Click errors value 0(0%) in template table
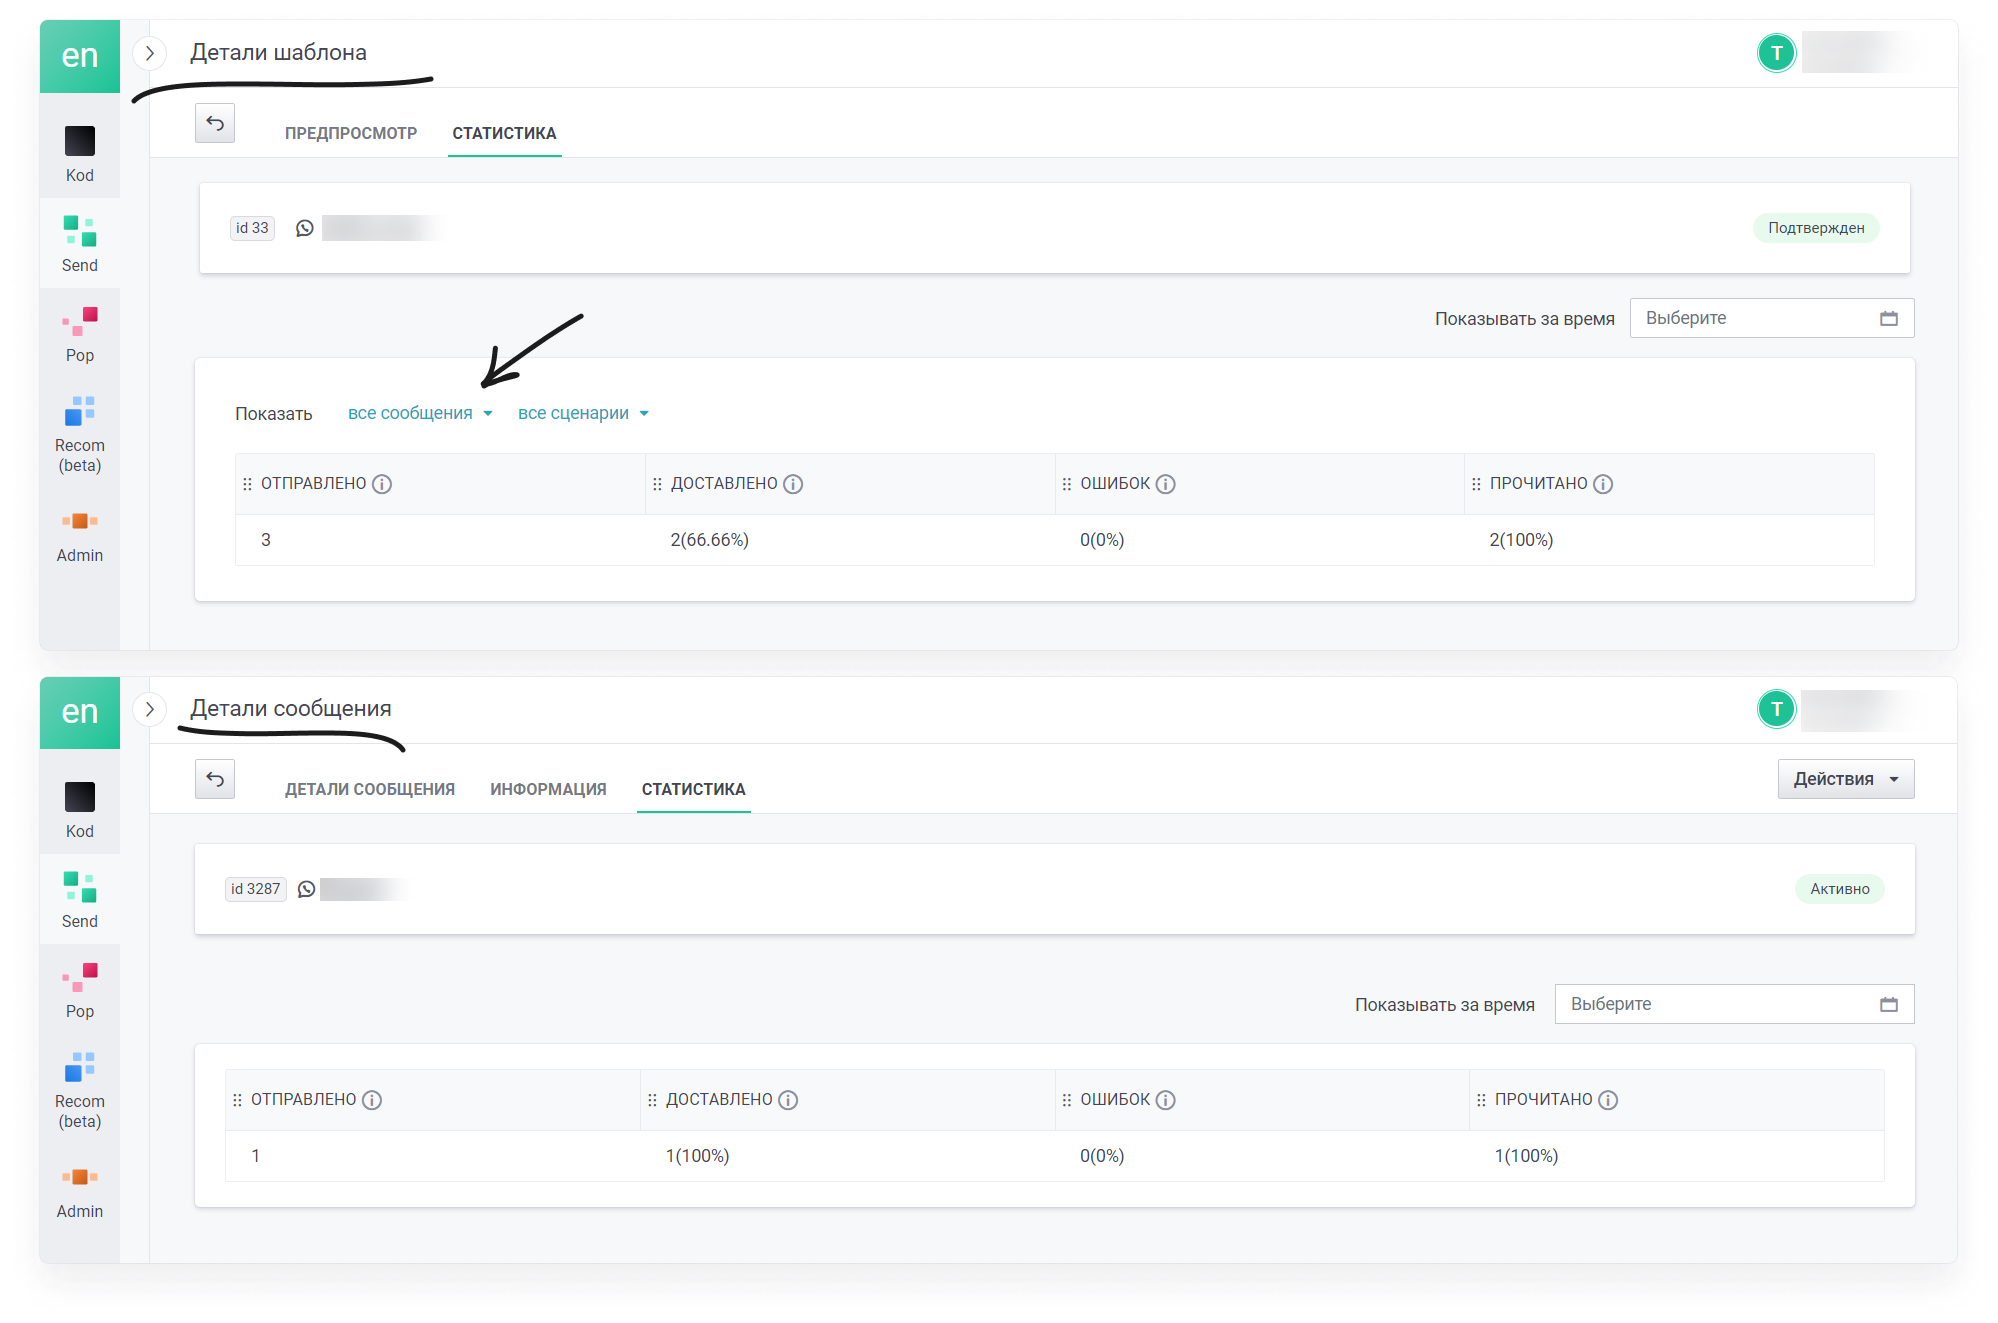Image resolution: width=1998 pixels, height=1323 pixels. tap(1102, 540)
